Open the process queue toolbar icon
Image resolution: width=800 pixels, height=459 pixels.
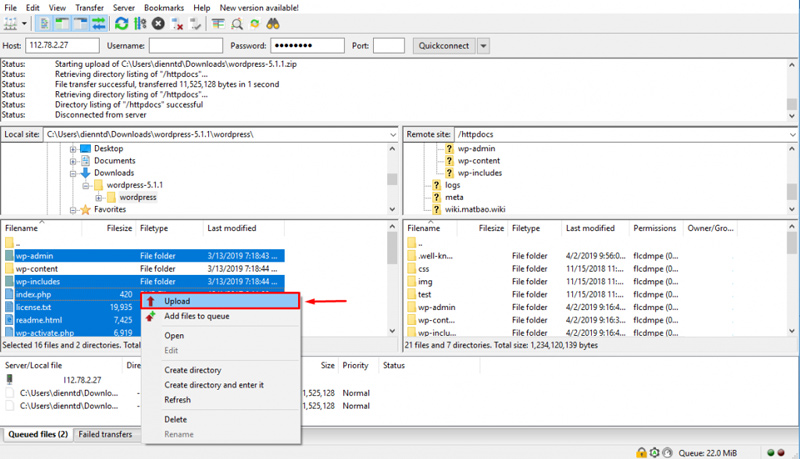[140, 23]
